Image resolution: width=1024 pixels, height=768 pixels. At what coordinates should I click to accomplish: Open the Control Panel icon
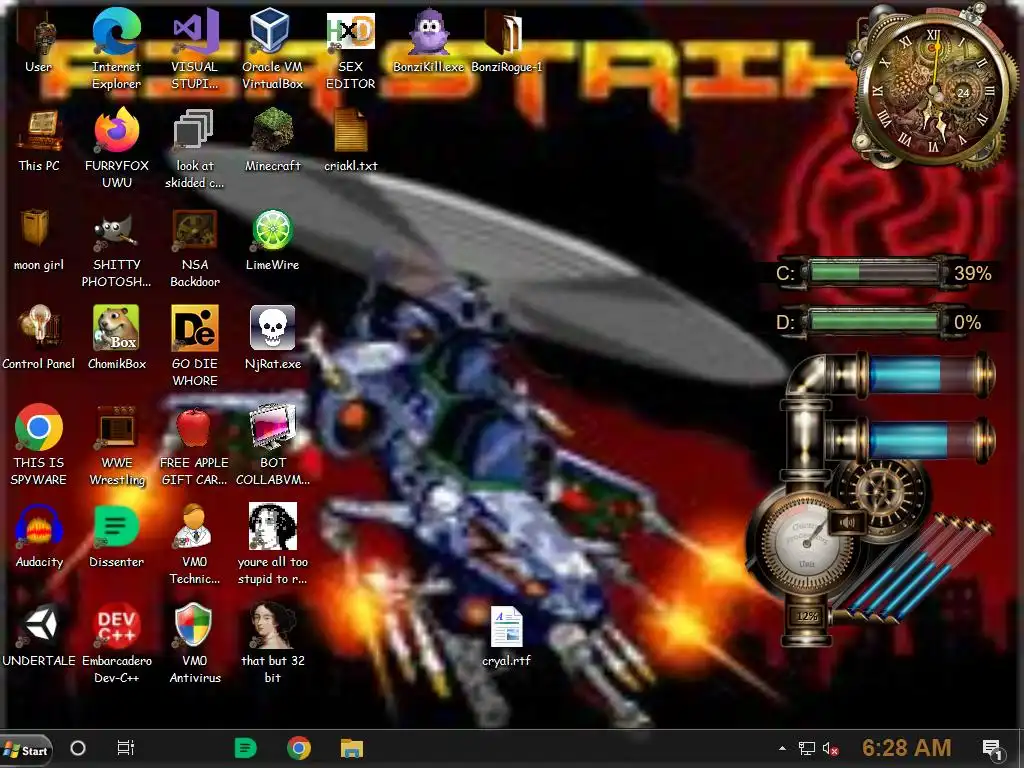[x=39, y=338]
